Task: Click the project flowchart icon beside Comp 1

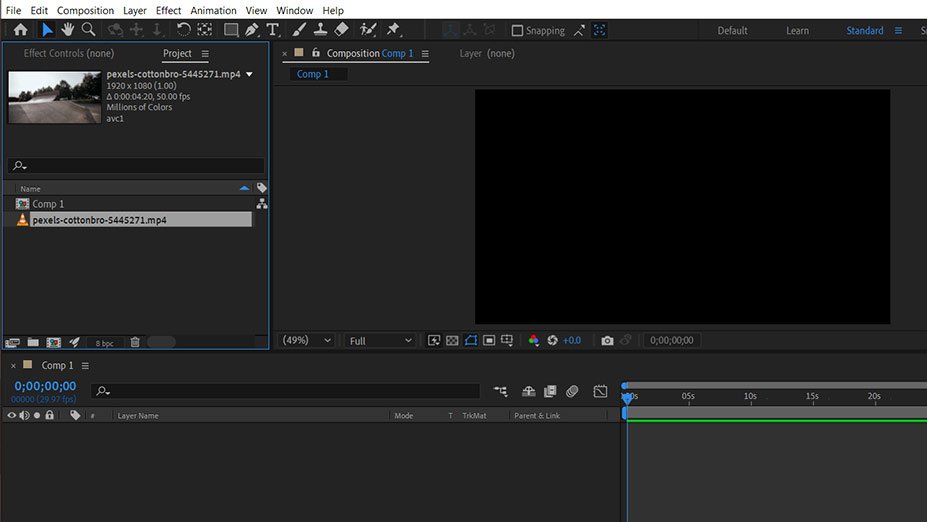Action: click(262, 204)
